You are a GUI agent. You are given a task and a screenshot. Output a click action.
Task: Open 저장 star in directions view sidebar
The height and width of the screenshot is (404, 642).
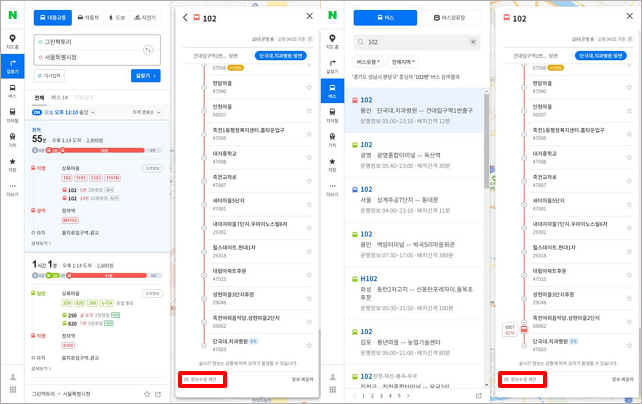tap(12, 165)
